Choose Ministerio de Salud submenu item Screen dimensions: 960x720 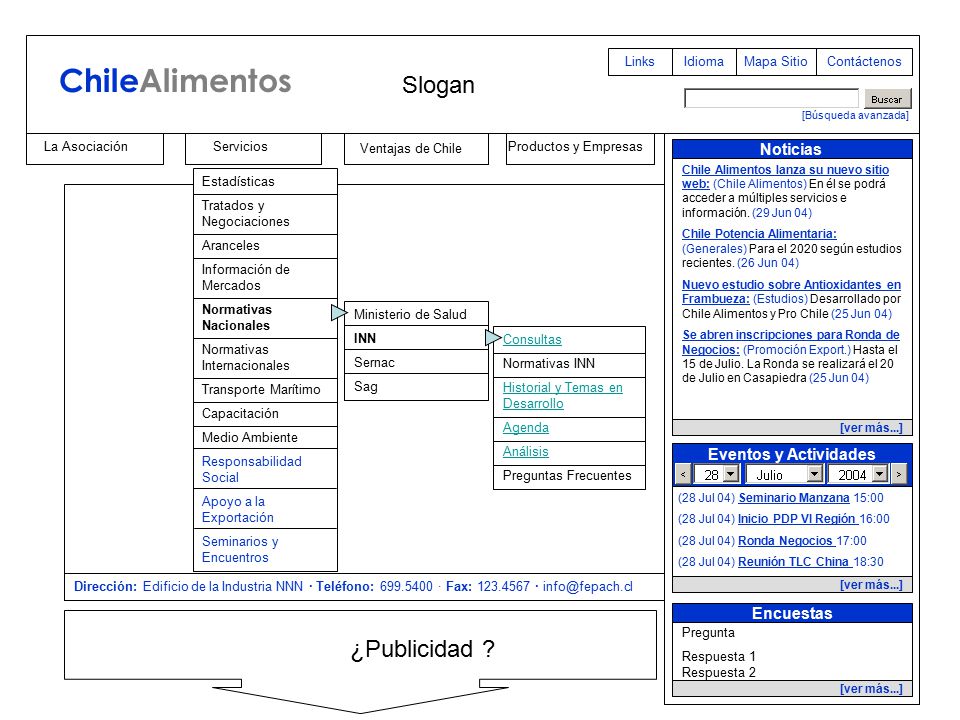416,314
